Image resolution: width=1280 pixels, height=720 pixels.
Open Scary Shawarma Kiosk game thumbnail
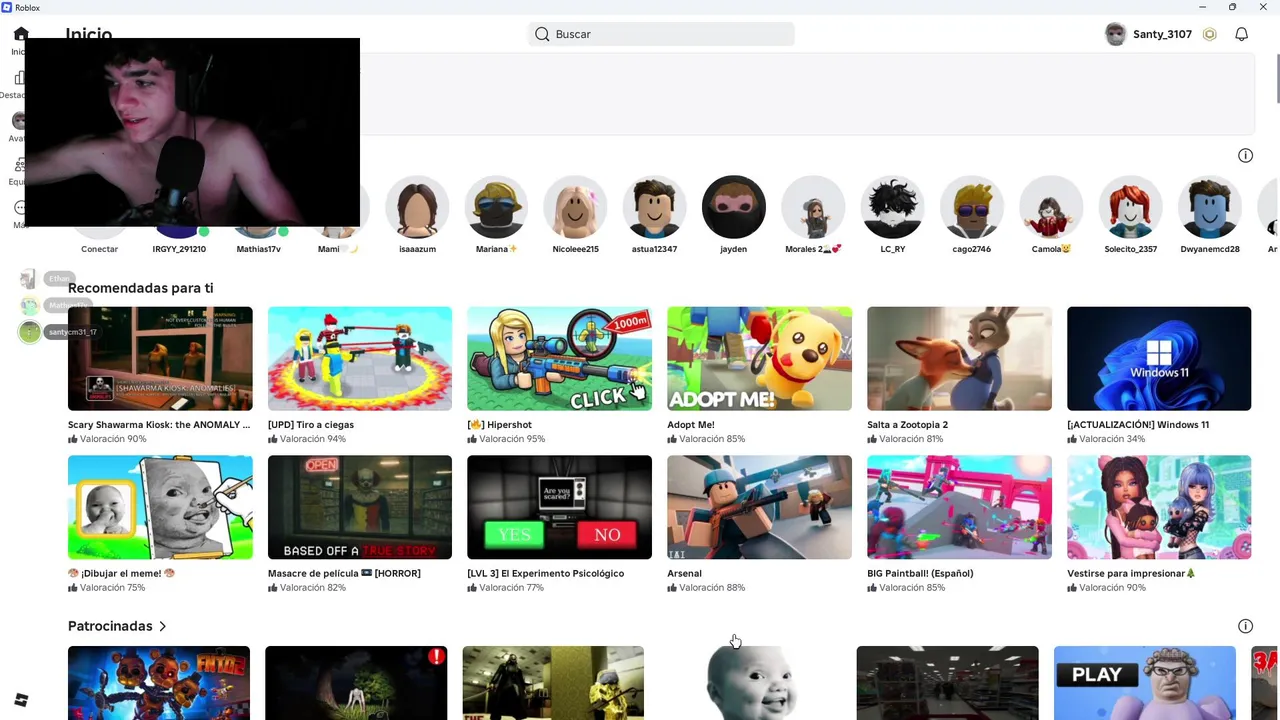tap(160, 358)
